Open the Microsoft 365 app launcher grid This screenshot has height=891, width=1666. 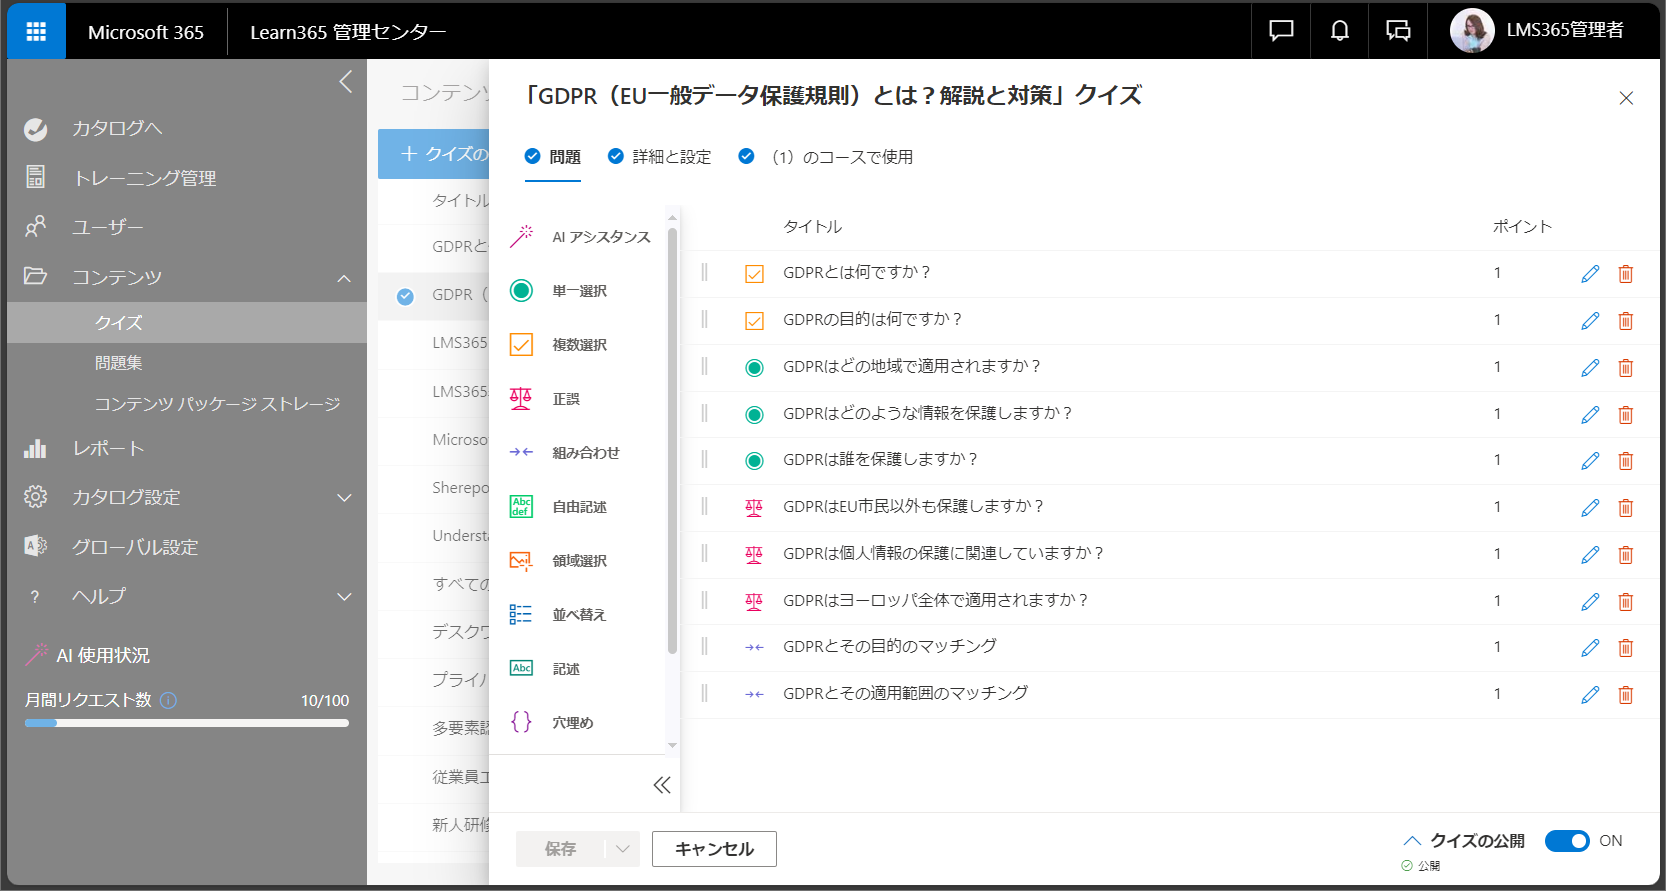coord(36,31)
